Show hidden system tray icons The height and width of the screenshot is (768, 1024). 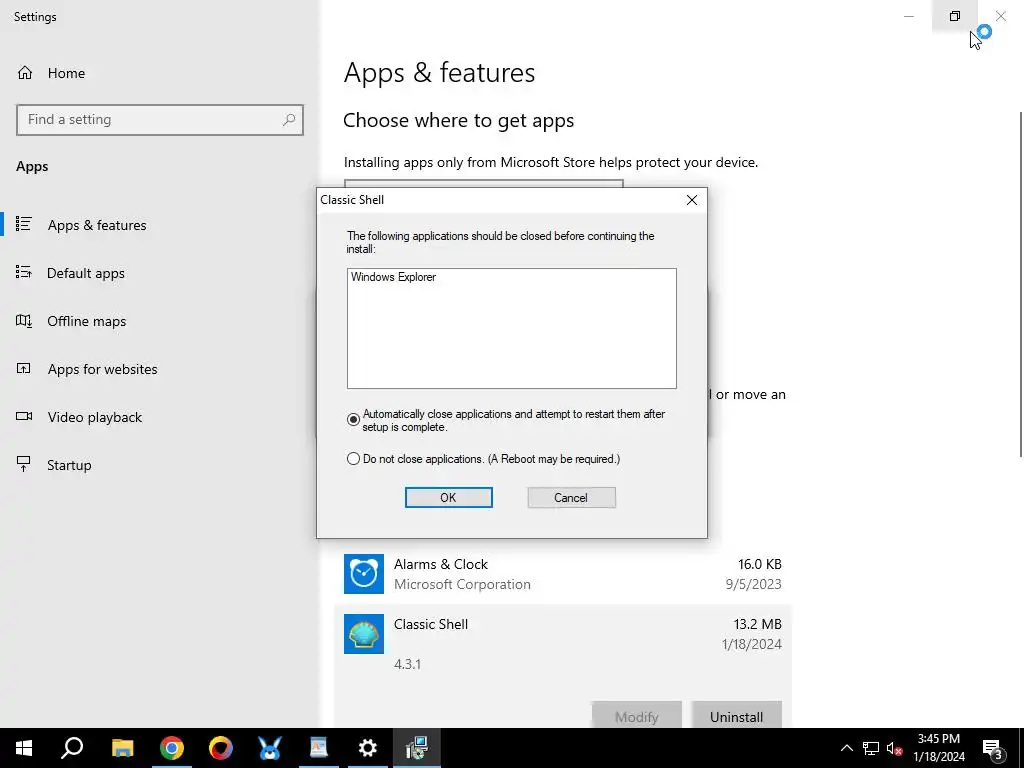point(846,748)
